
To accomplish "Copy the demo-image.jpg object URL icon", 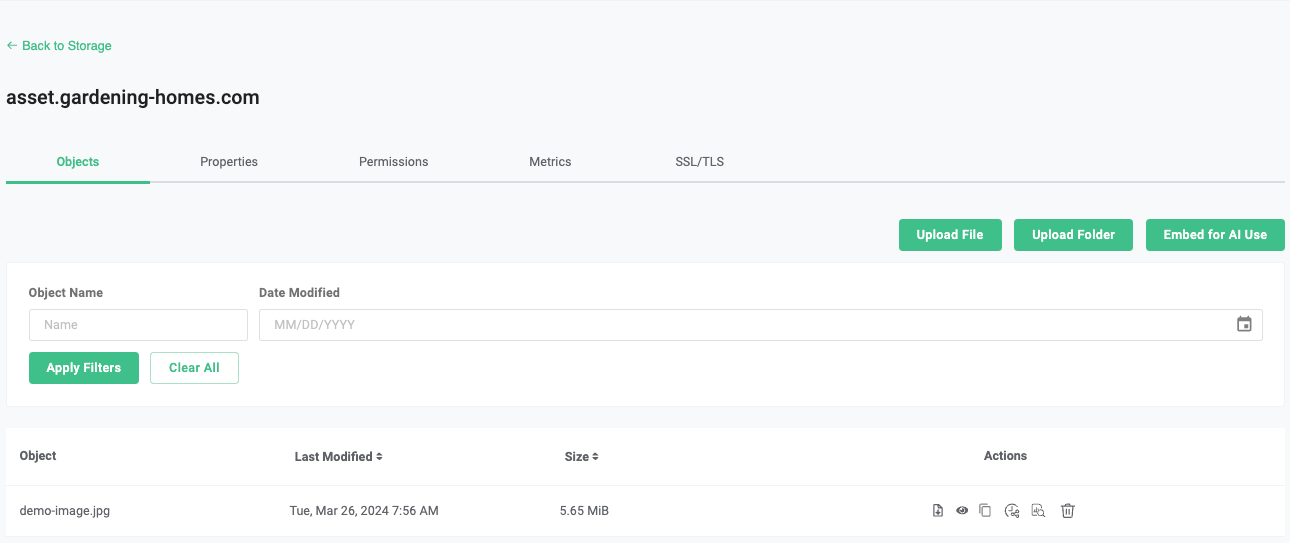I will click(x=985, y=511).
